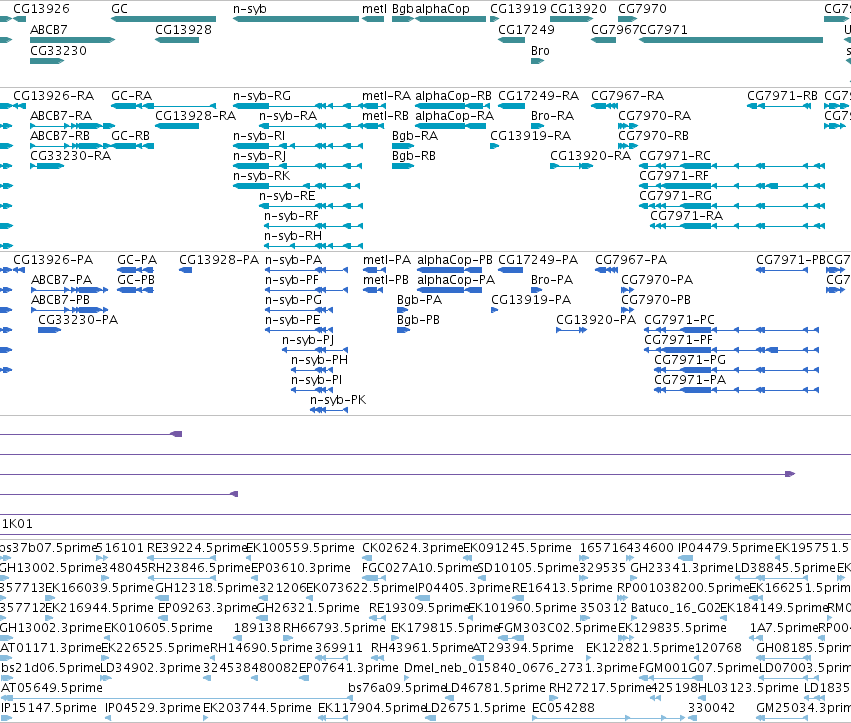This screenshot has width=851, height=723.
Task: Open the CG13928-RA transcript label
Action: 195,116
